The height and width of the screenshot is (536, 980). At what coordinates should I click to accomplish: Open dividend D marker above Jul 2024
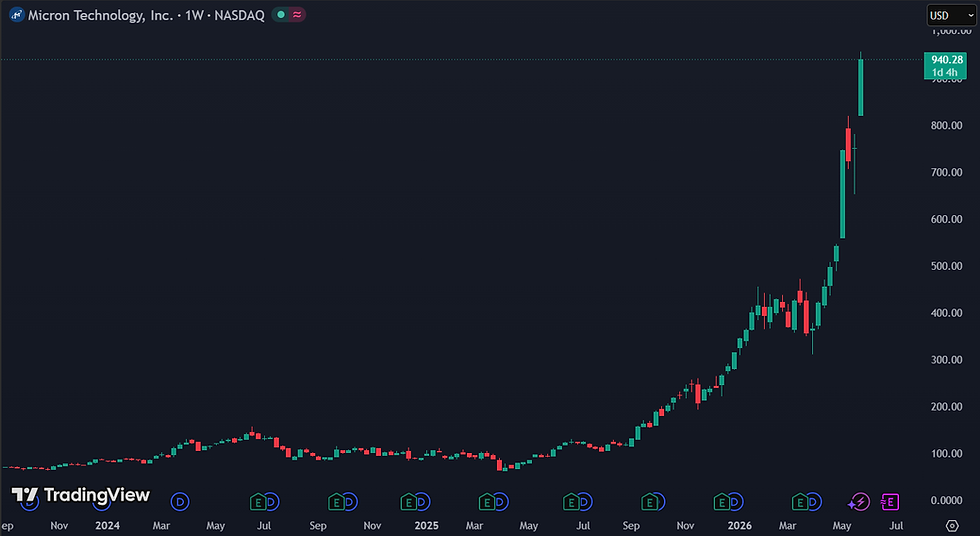coord(271,501)
